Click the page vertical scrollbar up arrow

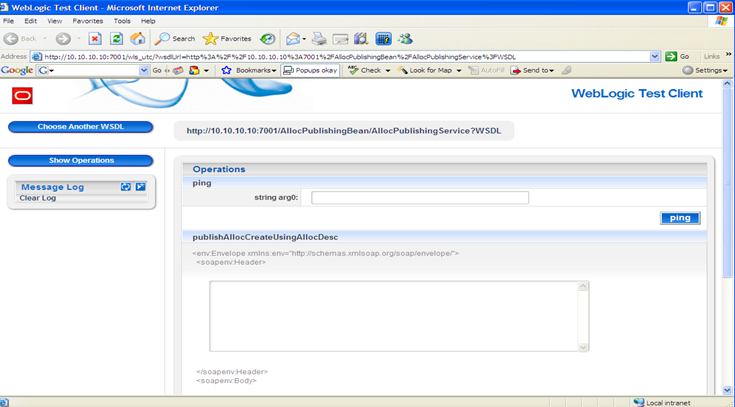(x=727, y=83)
